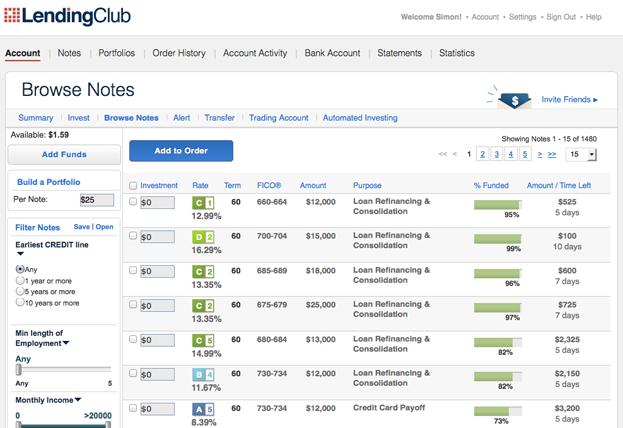This screenshot has height=428, width=623.
Task: Check the box for the $25,000 loan
Action: tap(133, 304)
